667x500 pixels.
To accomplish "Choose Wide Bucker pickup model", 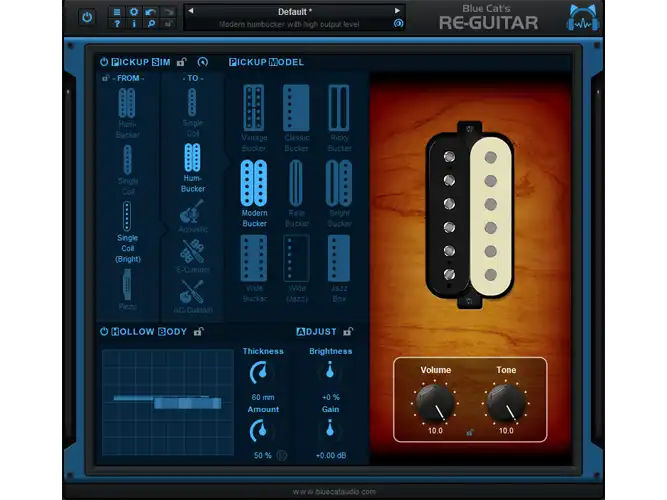I will [x=254, y=269].
